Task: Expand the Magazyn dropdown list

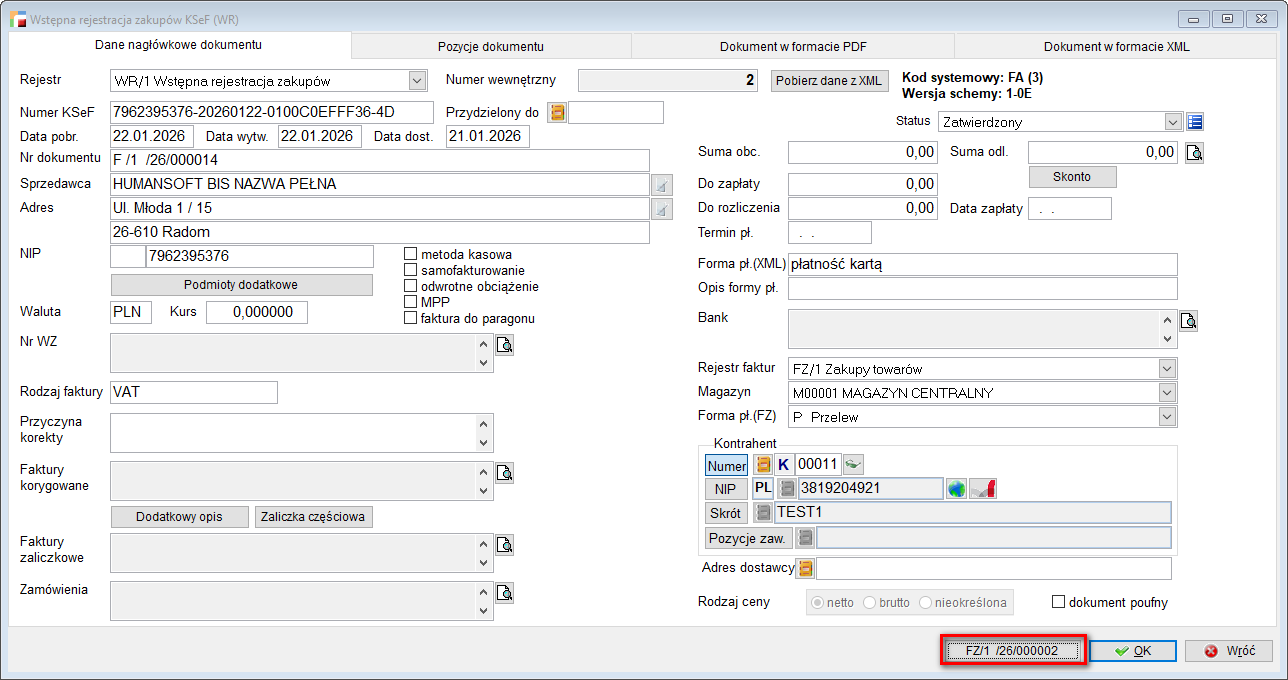Action: point(1167,393)
